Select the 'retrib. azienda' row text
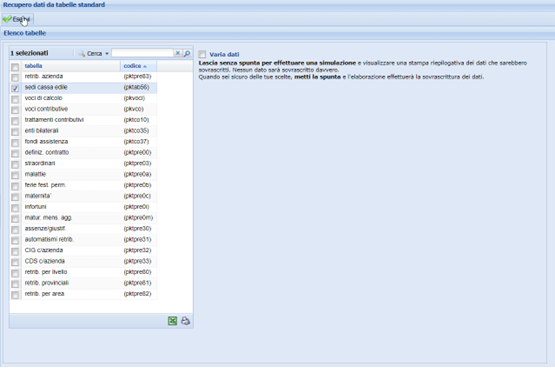Viewport: 555px width, 368px height. tap(44, 76)
